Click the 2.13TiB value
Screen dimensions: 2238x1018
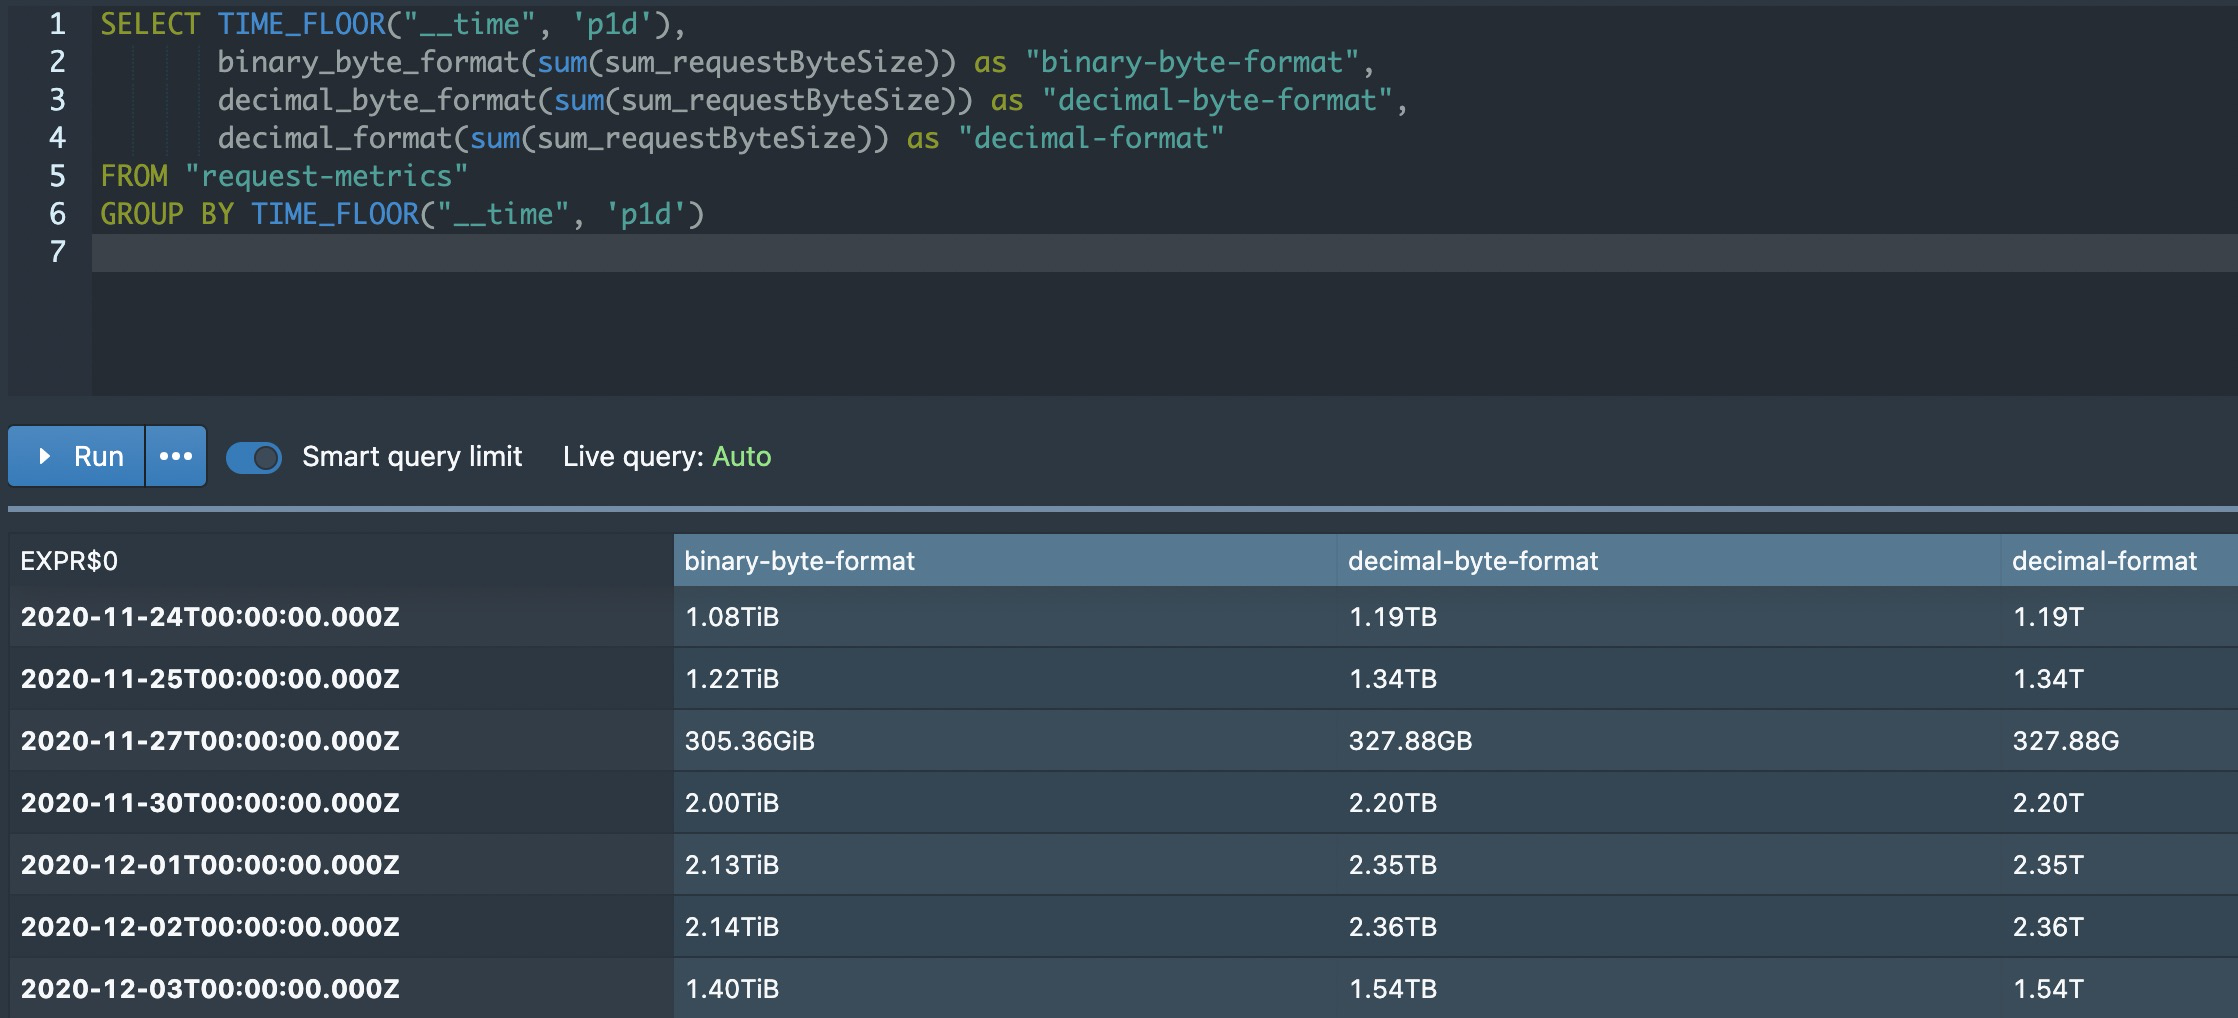(732, 865)
